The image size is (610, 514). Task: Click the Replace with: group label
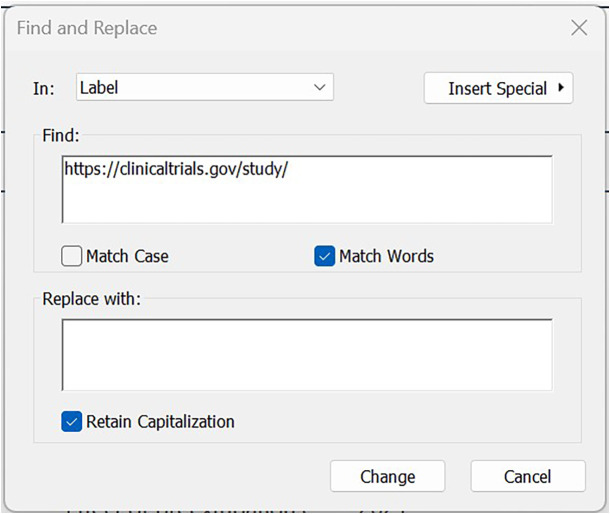[x=91, y=299]
